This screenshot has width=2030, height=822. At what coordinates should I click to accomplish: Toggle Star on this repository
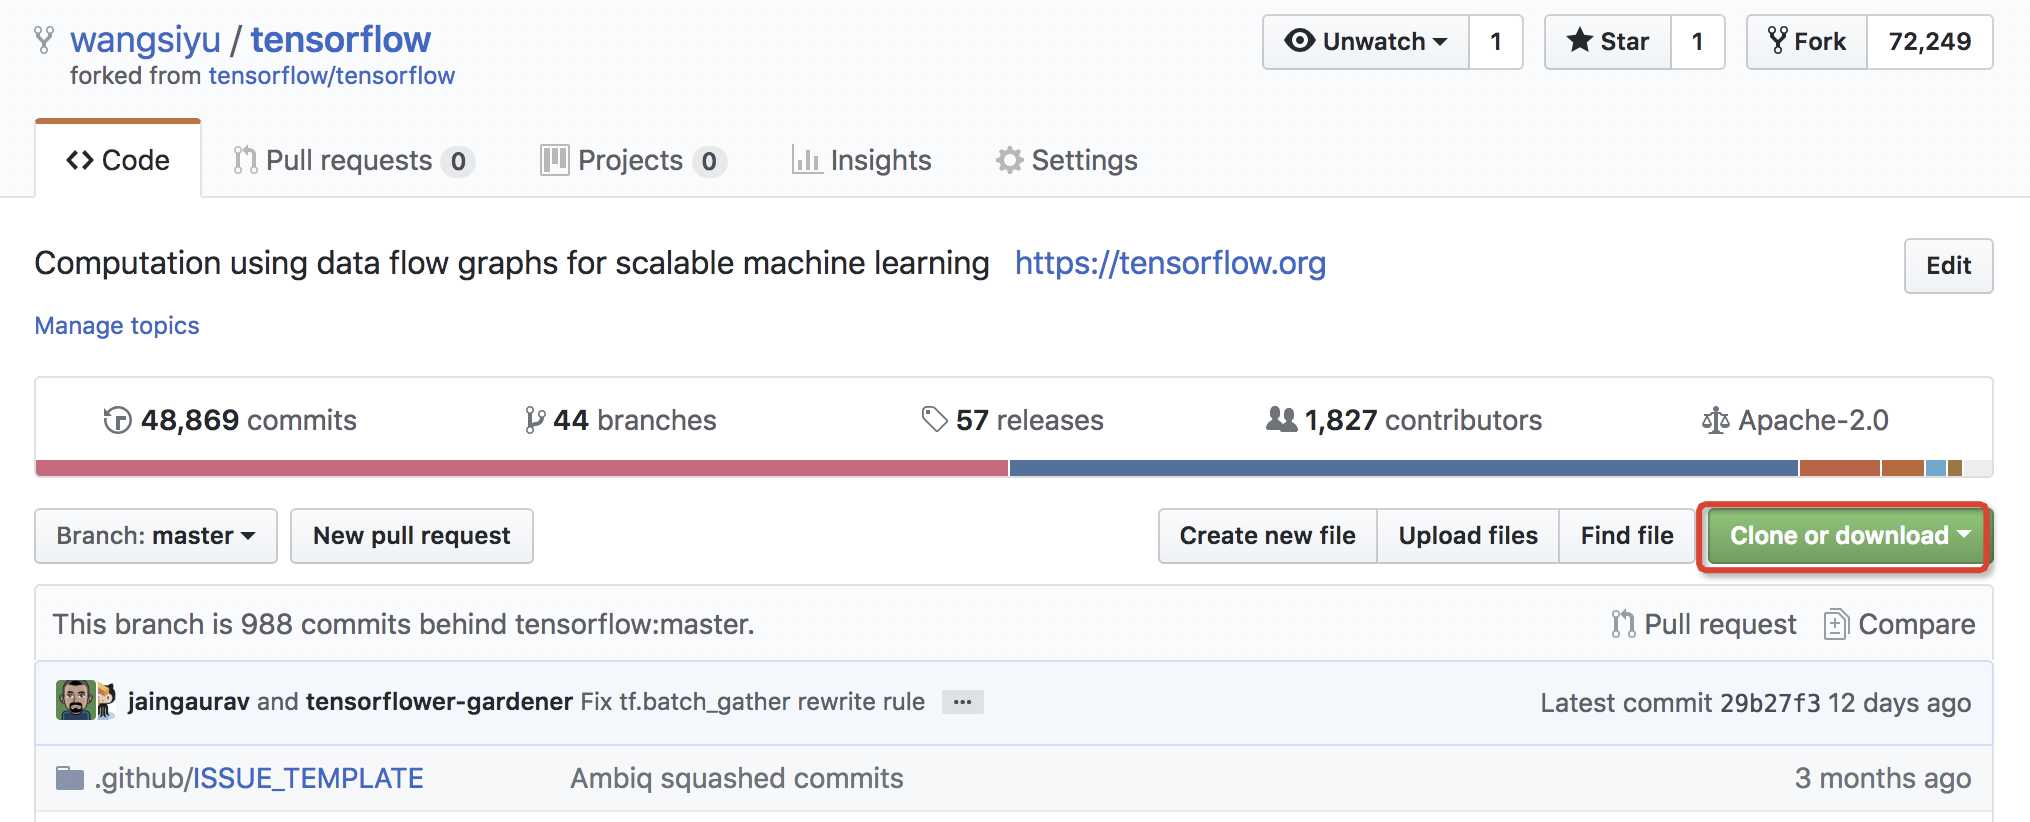coord(1608,42)
